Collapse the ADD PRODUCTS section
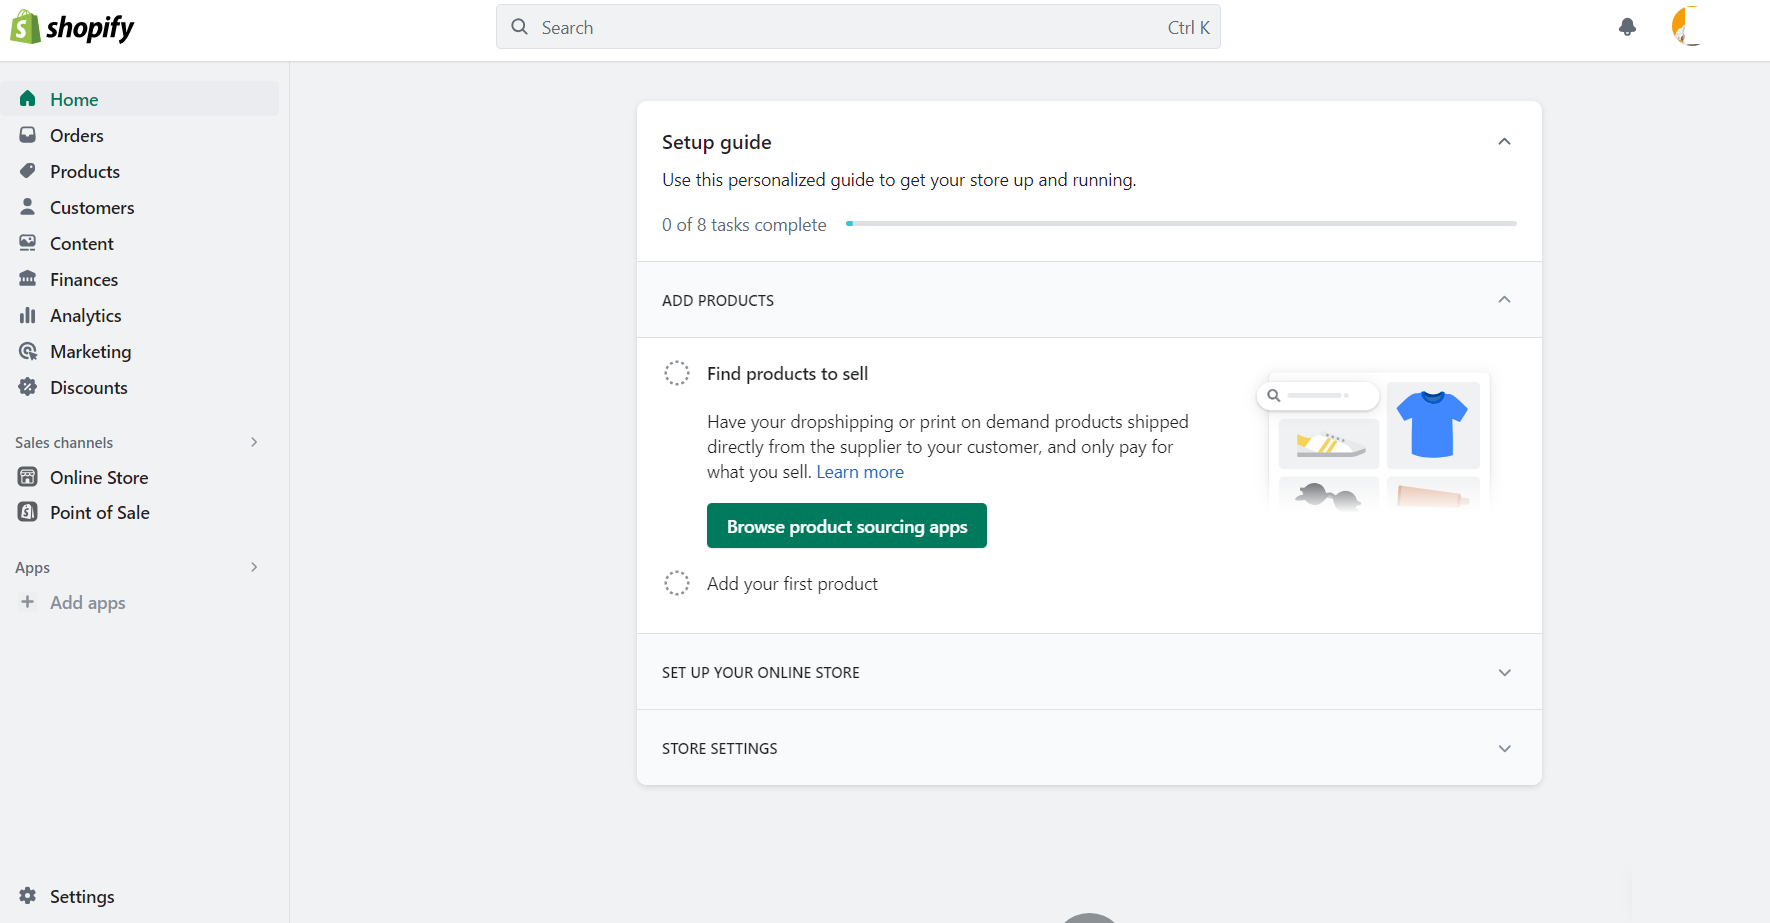 [1504, 300]
